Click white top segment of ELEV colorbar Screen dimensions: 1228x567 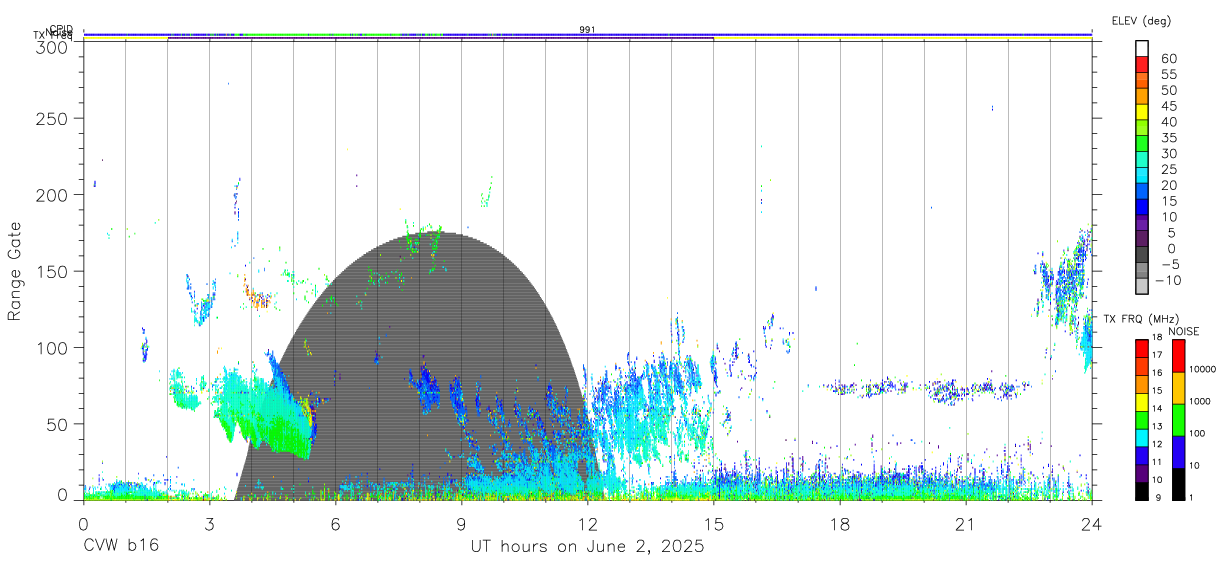click(1142, 48)
